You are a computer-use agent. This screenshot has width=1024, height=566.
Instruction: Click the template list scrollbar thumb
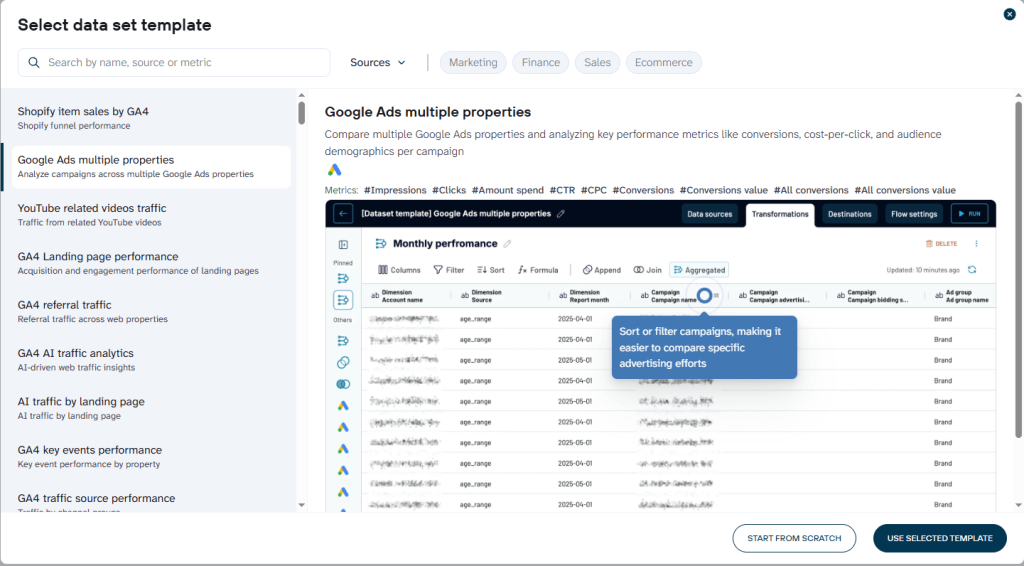[x=301, y=112]
